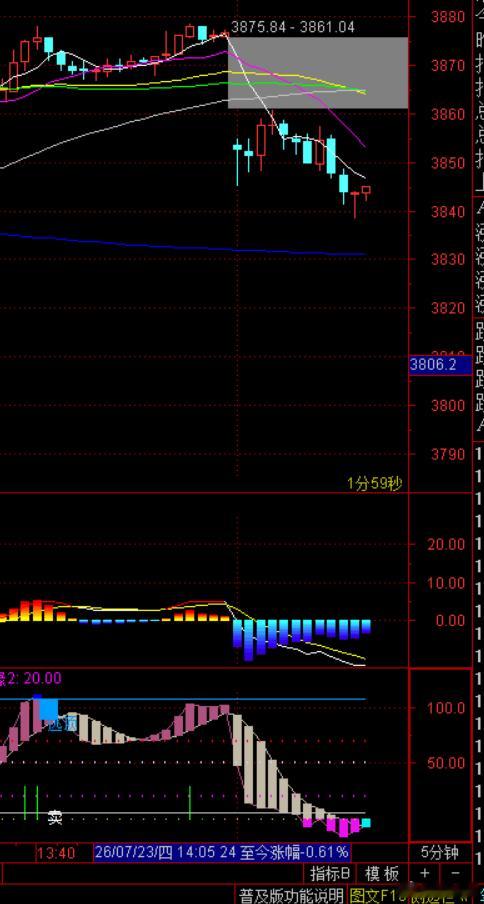Screen dimensions: 484x904
Task: Click the 2: 20.00 indicator parameter text
Action: point(33,678)
